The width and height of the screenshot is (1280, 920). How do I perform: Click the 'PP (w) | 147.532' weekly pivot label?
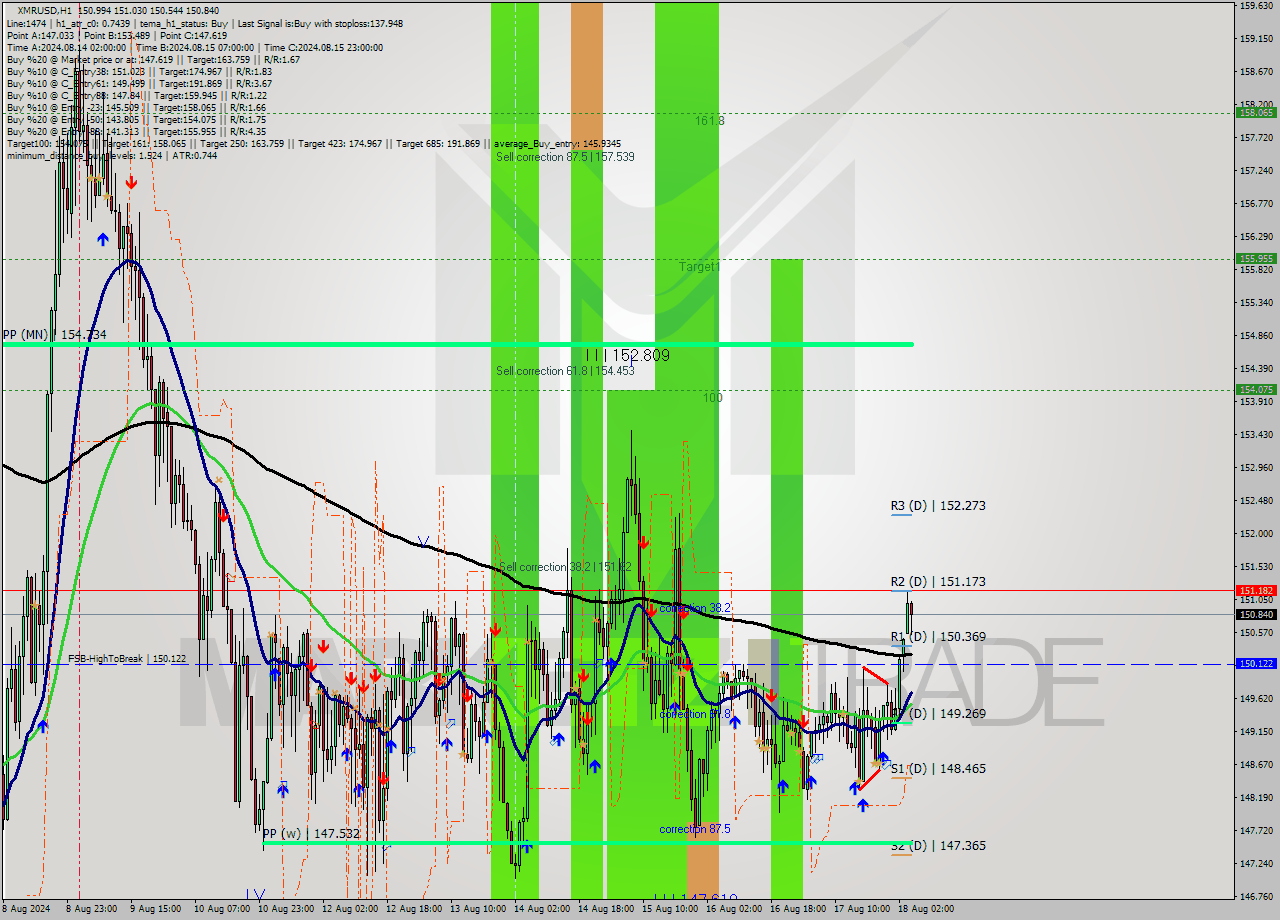(311, 833)
